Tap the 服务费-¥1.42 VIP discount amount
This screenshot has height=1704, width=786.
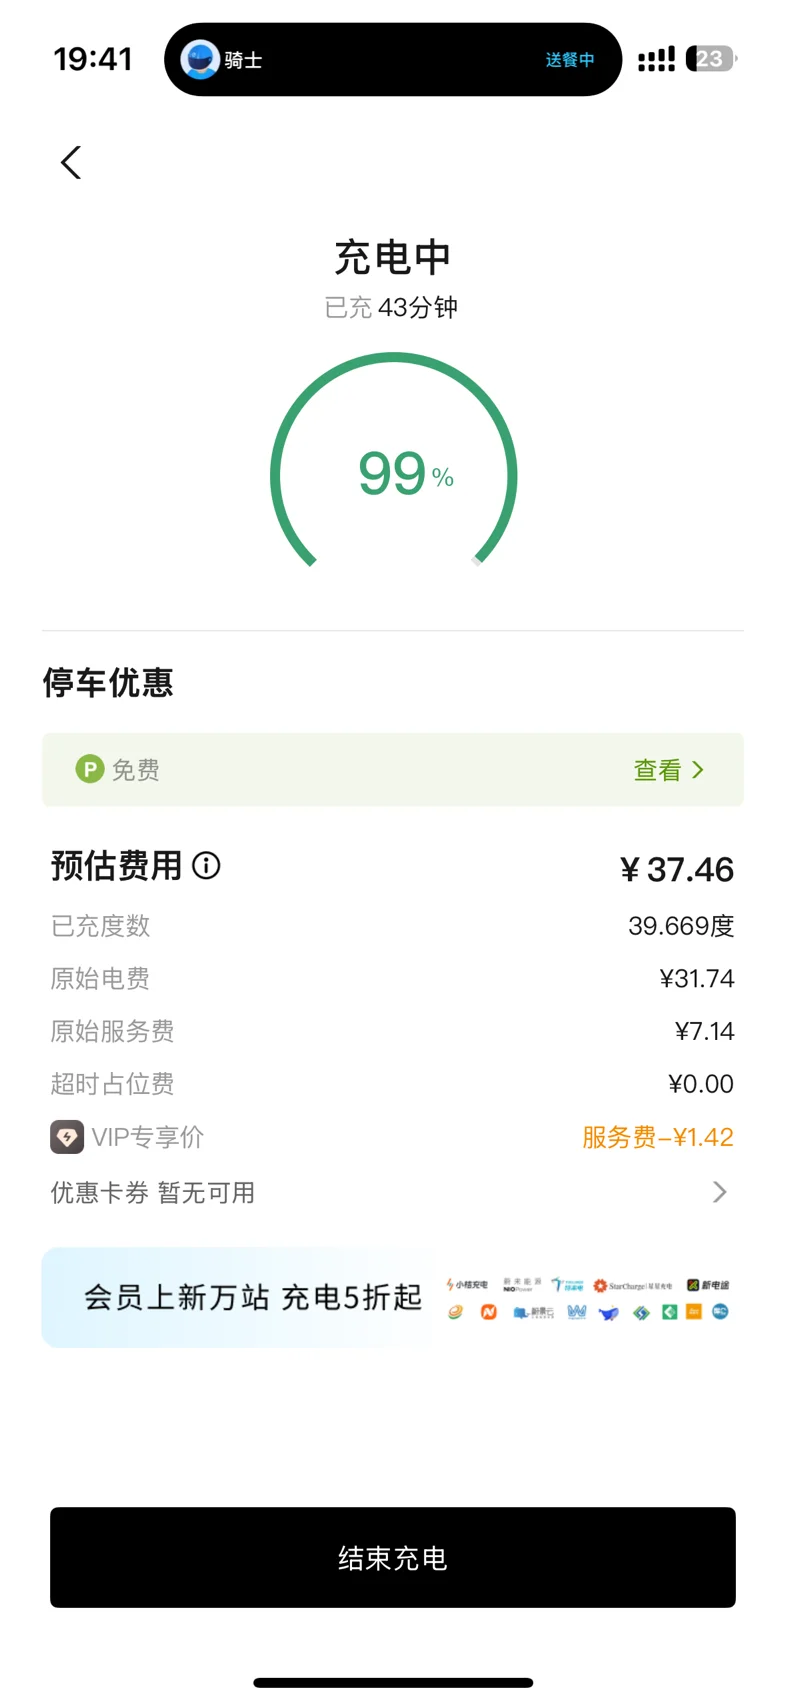[x=658, y=1137]
